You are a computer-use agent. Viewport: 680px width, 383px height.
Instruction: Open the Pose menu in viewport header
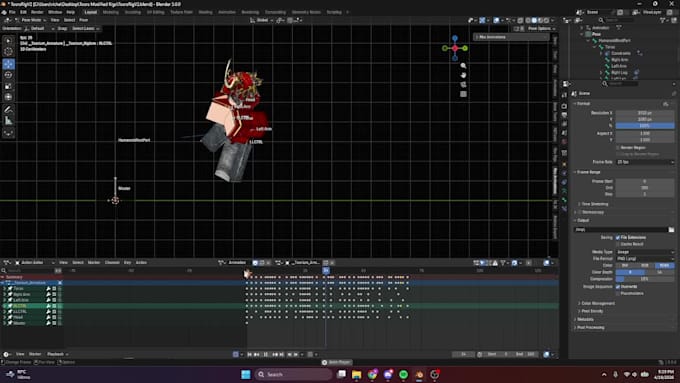[x=83, y=20]
